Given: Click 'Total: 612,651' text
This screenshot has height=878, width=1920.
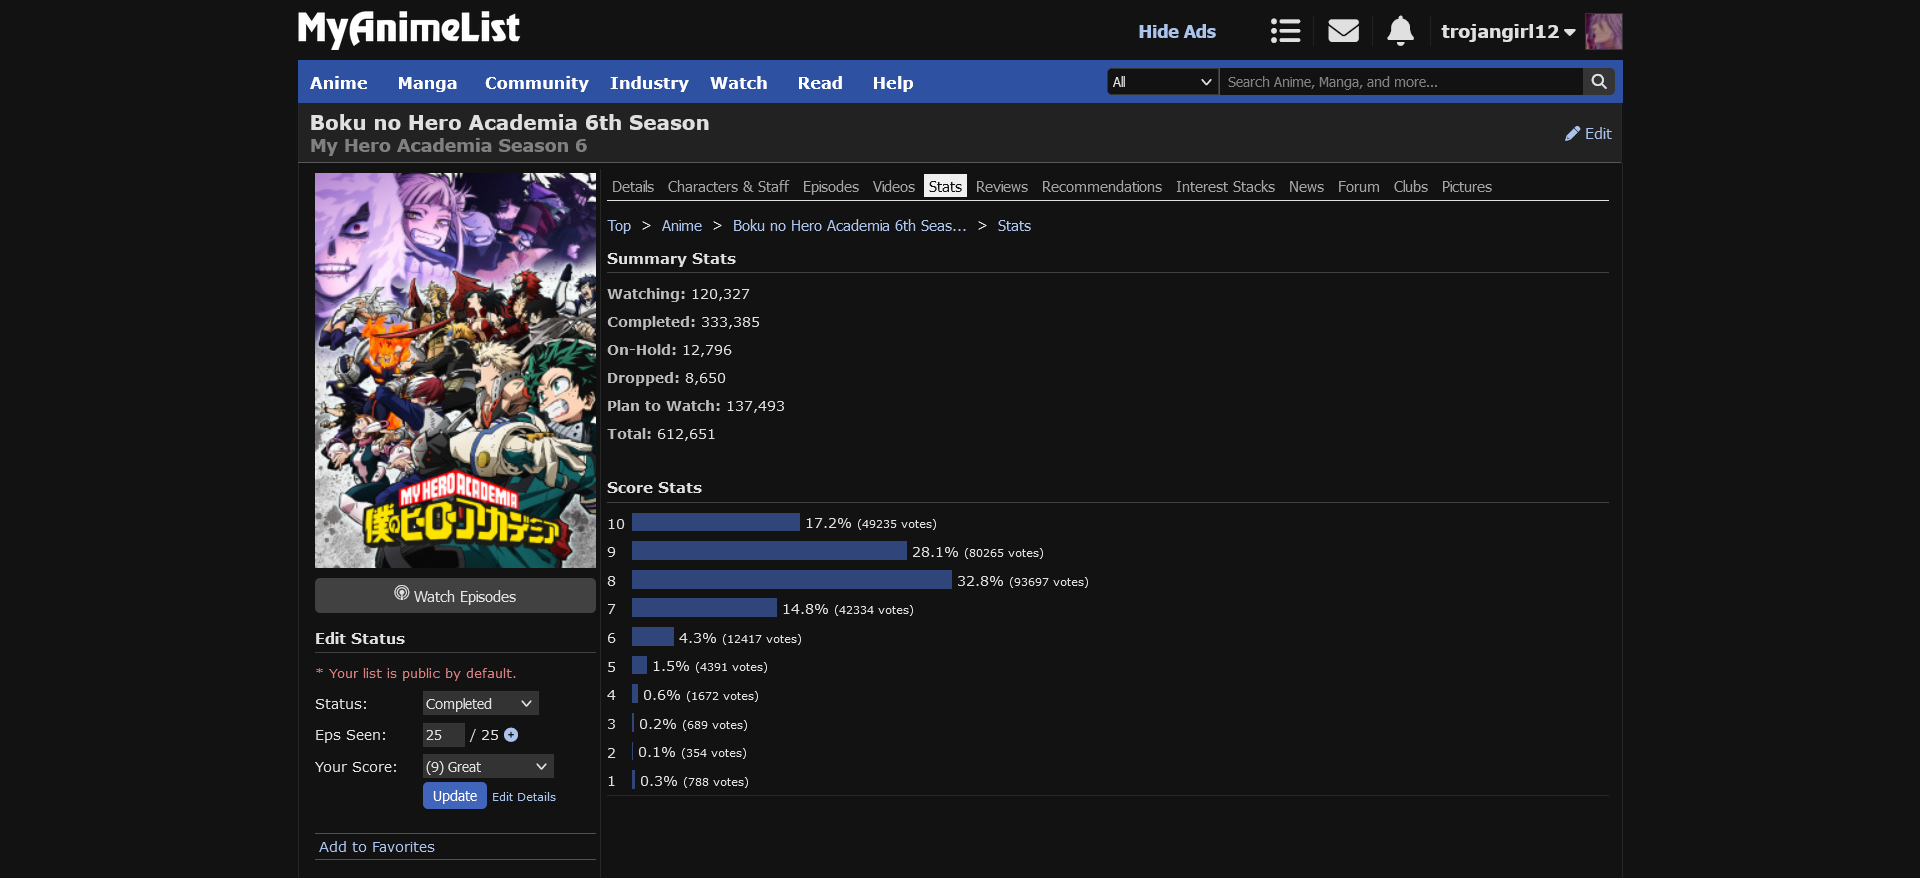Looking at the screenshot, I should tap(661, 434).
